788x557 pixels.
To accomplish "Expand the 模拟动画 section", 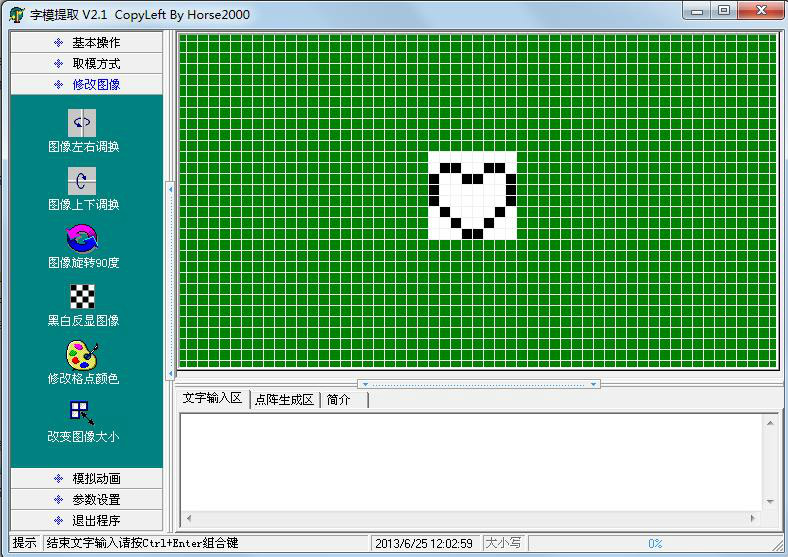I will pos(87,478).
